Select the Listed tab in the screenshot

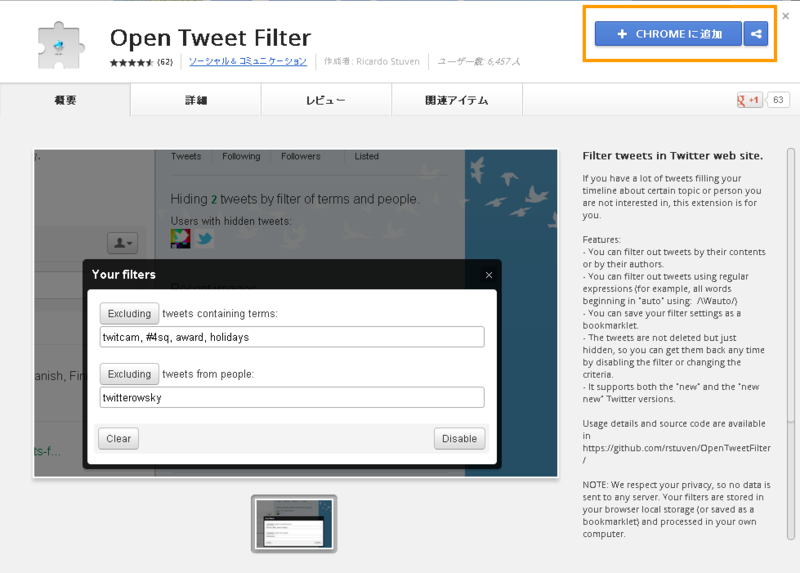tap(366, 156)
